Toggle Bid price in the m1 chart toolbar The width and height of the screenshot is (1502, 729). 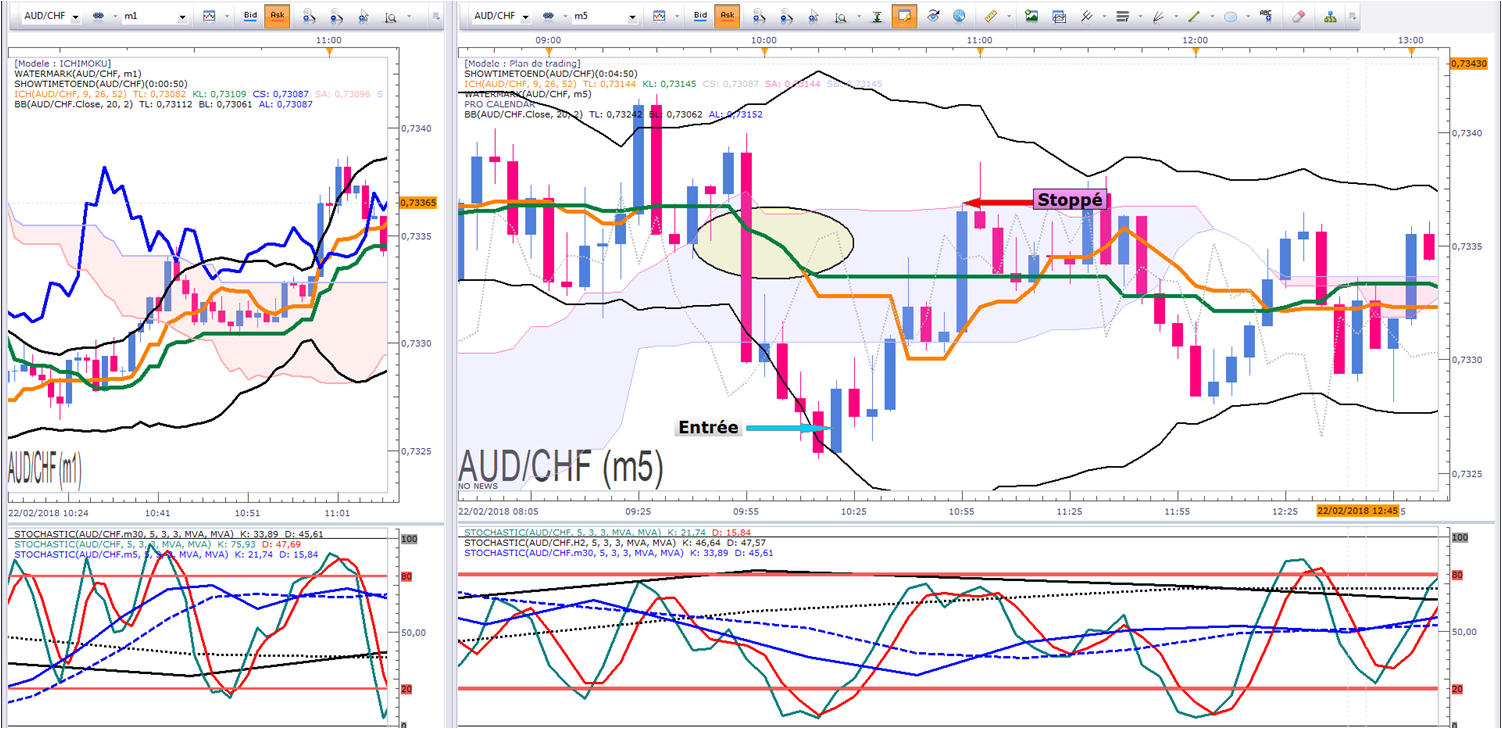pyautogui.click(x=251, y=16)
